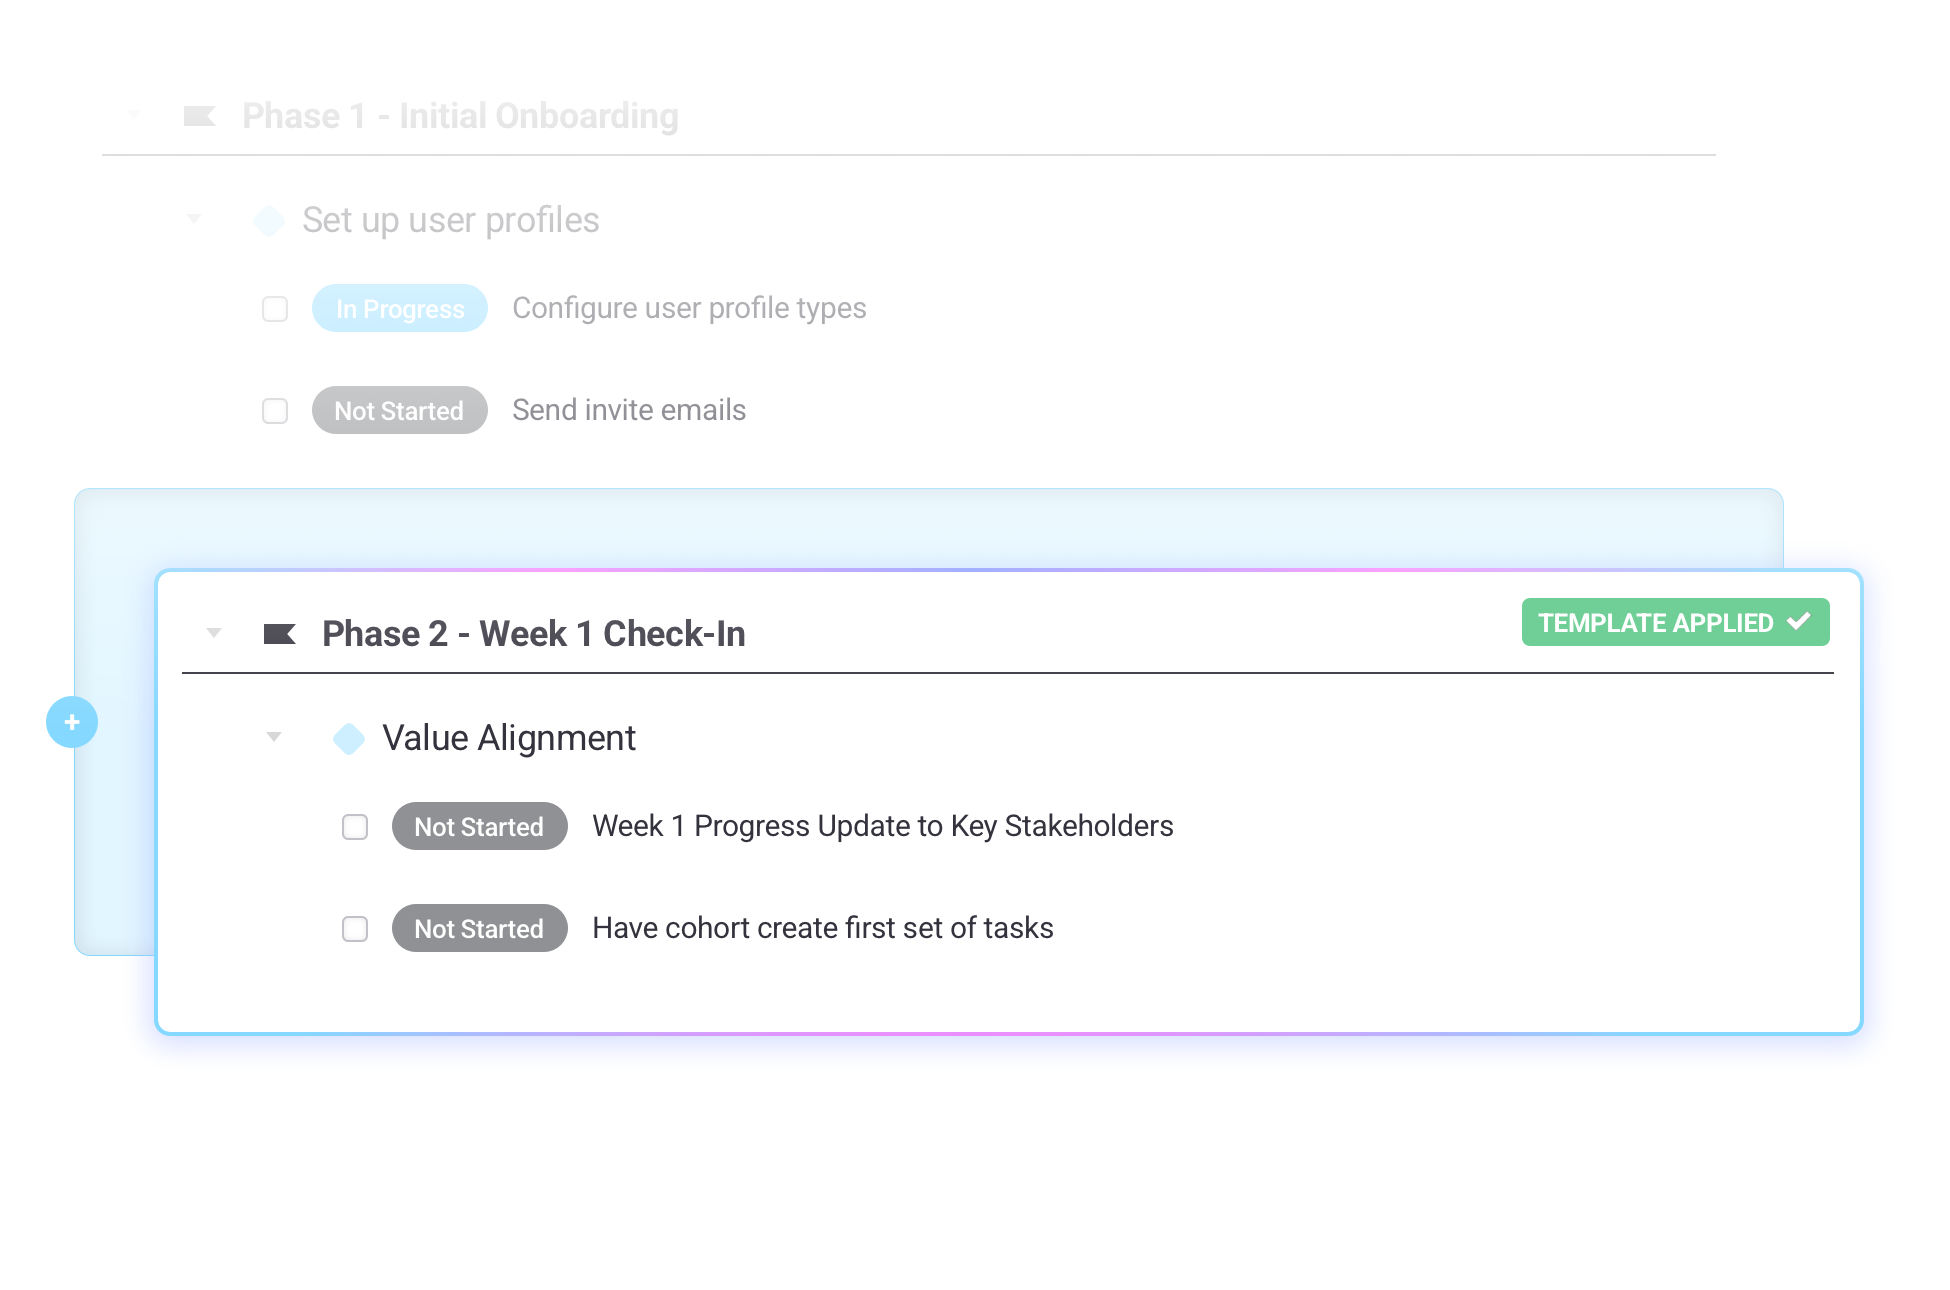Image resolution: width=1950 pixels, height=1290 pixels.
Task: Click the blue plus add button
Action: pyautogui.click(x=72, y=722)
